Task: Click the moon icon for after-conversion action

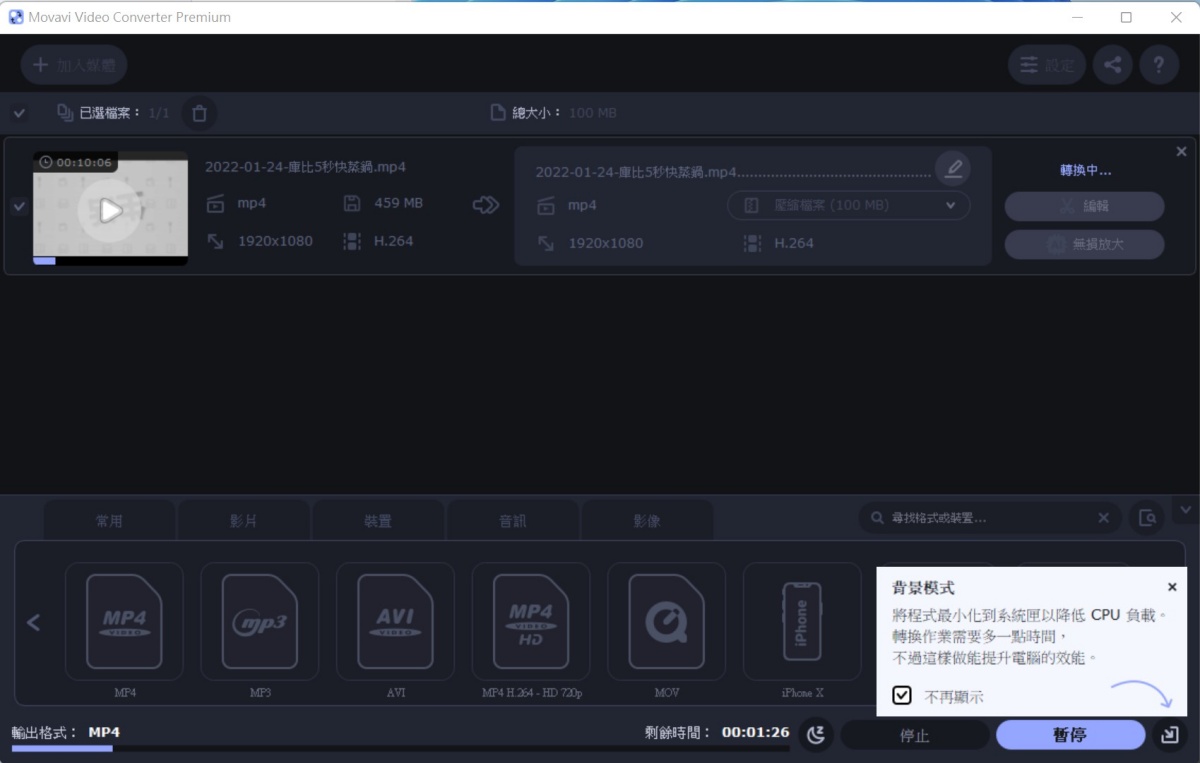Action: 816,735
